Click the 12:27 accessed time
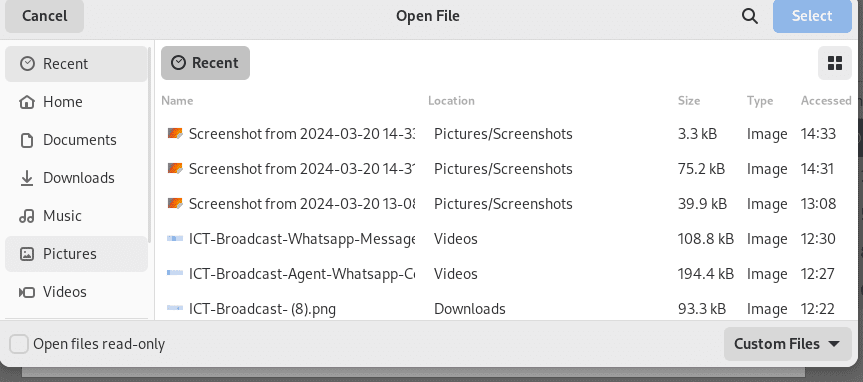Image resolution: width=863 pixels, height=382 pixels. [x=817, y=274]
